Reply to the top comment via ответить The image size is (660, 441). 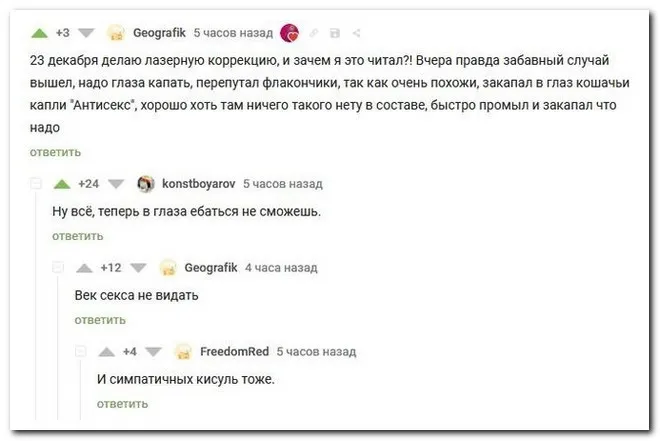tap(55, 152)
